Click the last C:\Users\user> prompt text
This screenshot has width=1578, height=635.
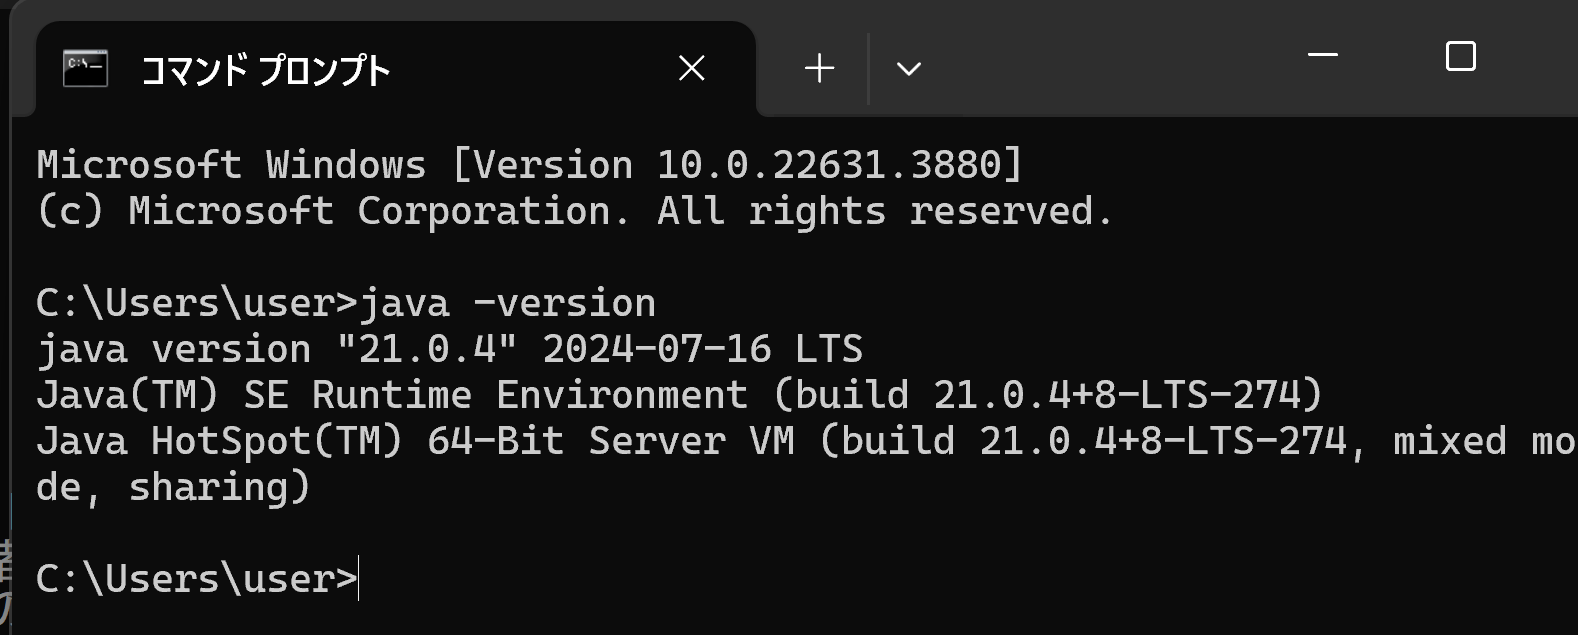point(196,579)
